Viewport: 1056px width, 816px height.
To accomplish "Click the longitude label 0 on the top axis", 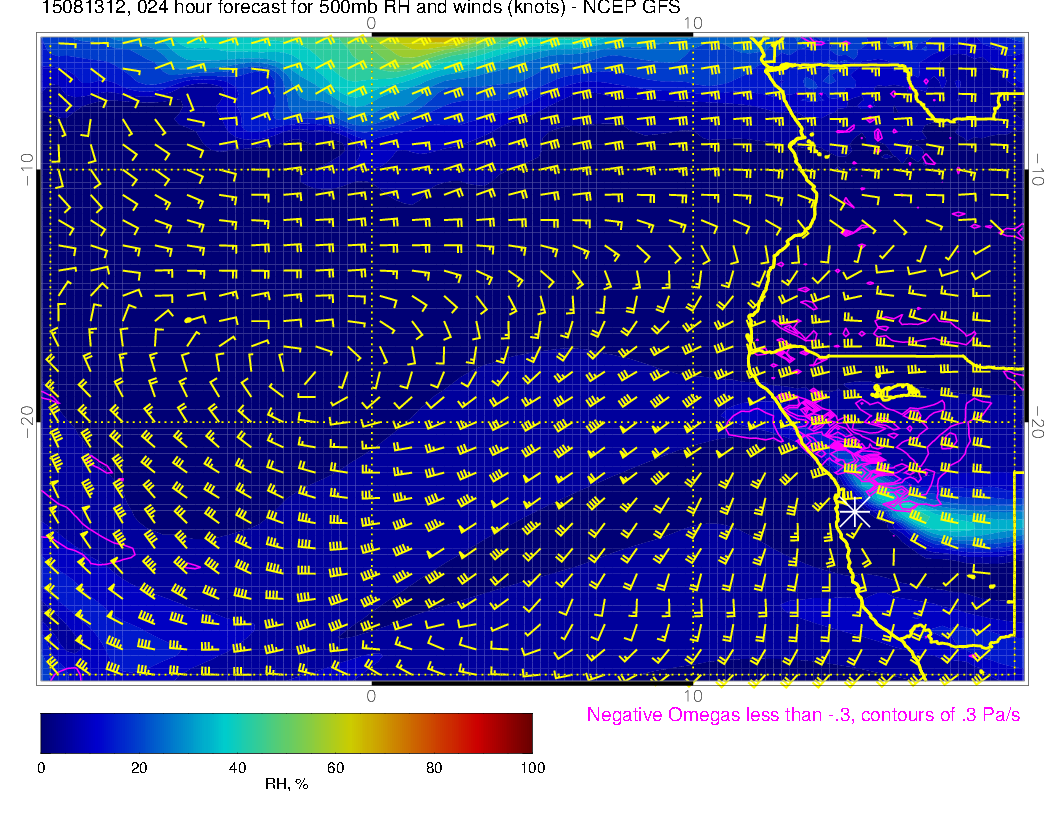I will [x=371, y=23].
